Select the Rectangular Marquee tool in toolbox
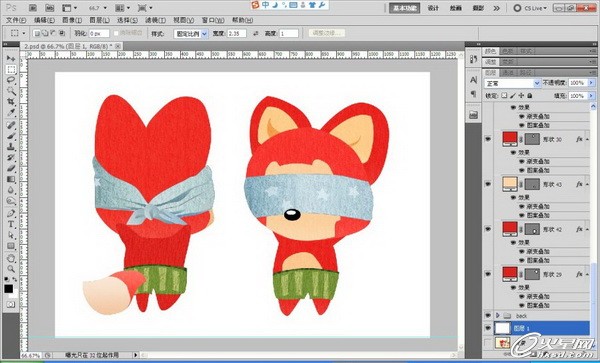 (x=11, y=69)
